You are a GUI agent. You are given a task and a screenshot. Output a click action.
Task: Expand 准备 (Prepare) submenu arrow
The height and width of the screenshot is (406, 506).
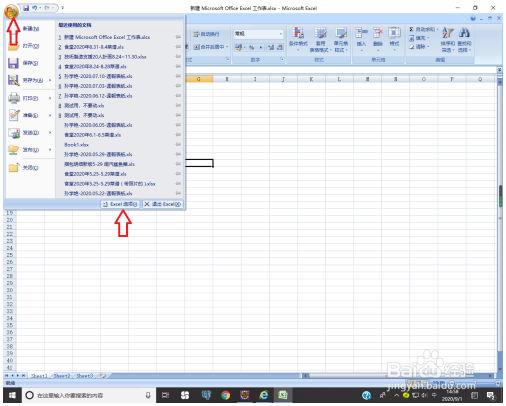point(50,115)
